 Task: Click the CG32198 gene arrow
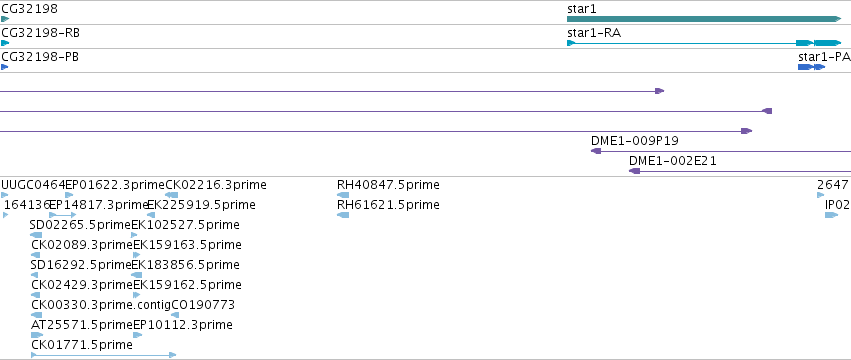pos(5,19)
